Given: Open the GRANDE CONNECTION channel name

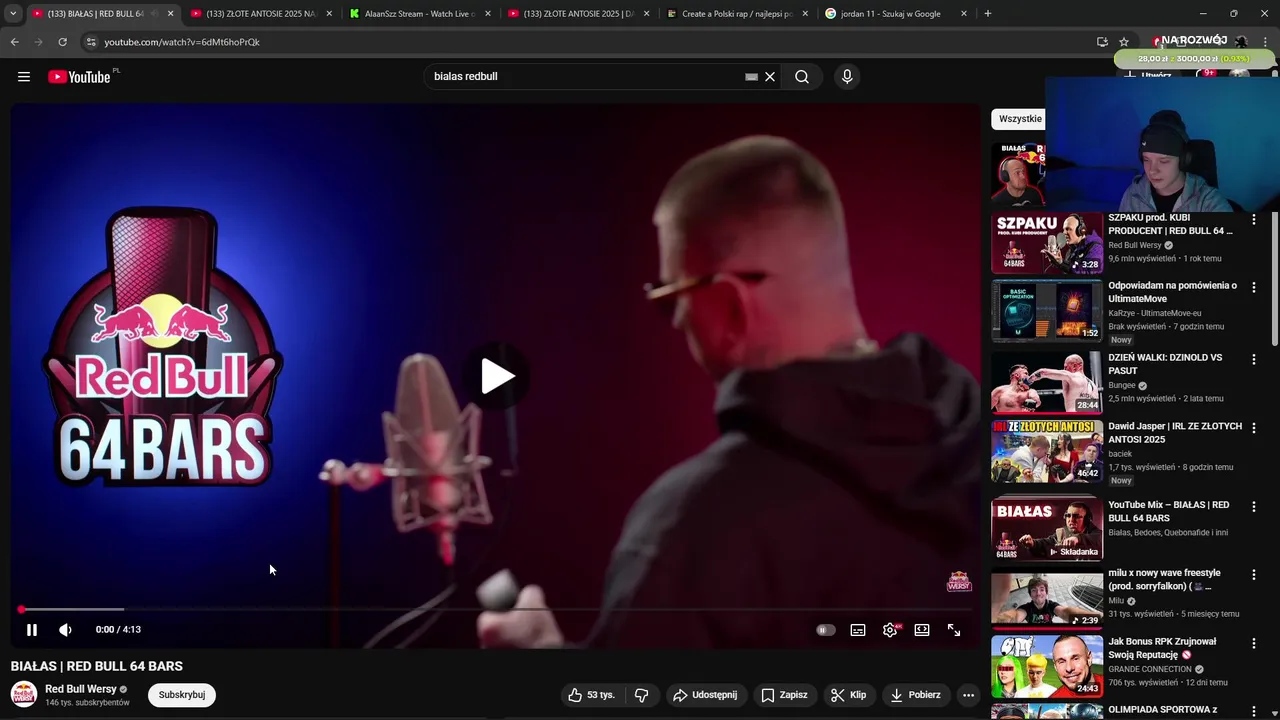Looking at the screenshot, I should pyautogui.click(x=1150, y=669).
